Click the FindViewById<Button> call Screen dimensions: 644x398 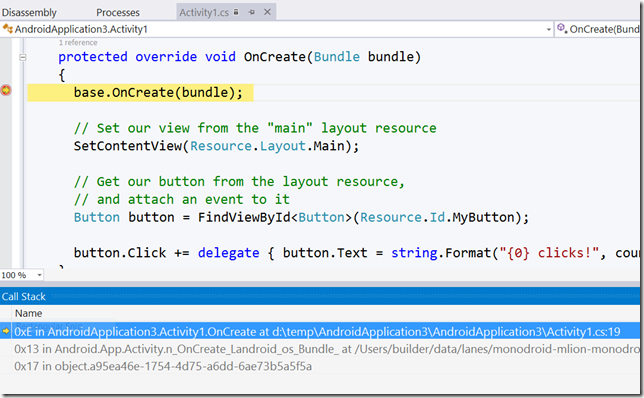[x=275, y=217]
